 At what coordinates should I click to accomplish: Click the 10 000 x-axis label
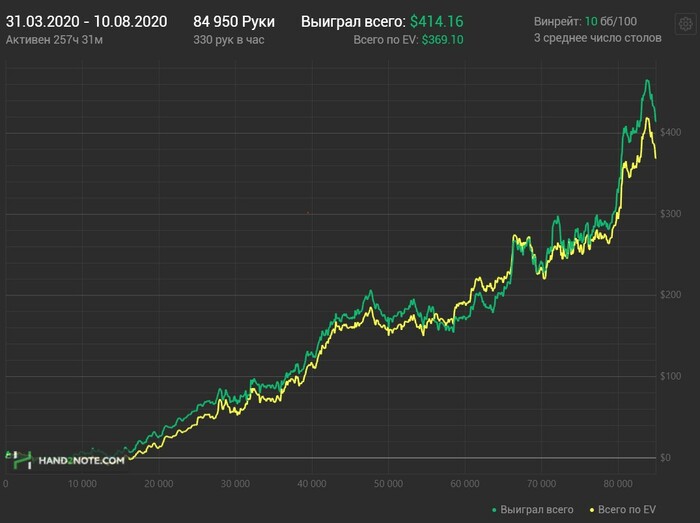(82, 484)
